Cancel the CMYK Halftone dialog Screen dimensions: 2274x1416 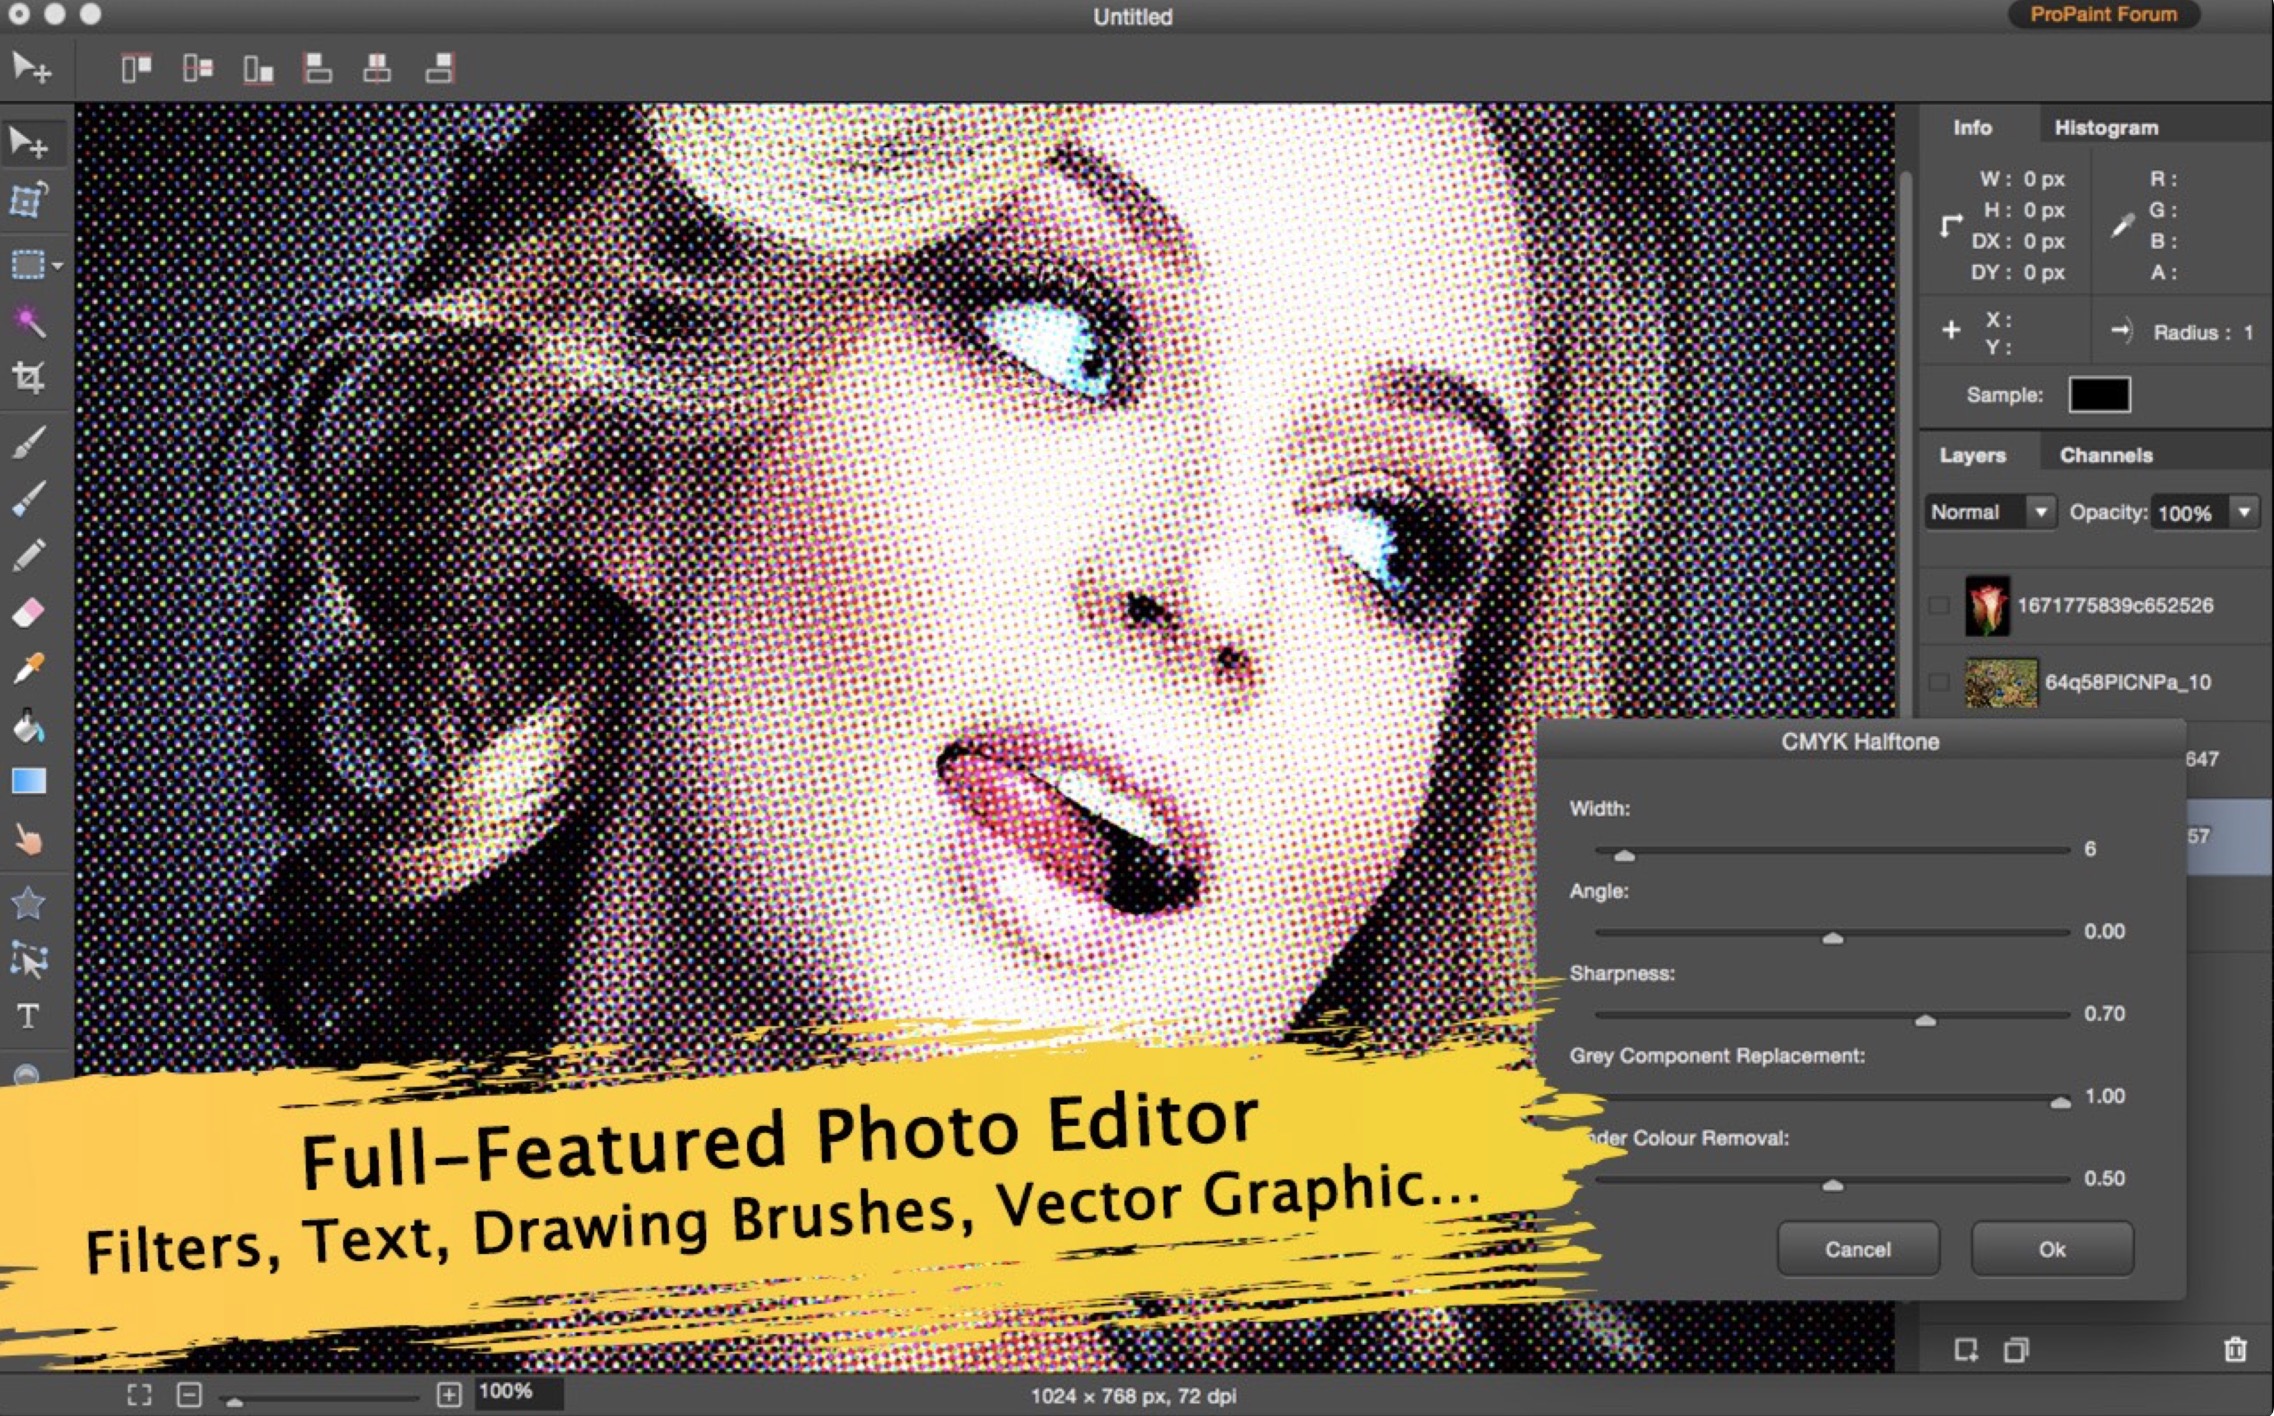pos(1857,1249)
